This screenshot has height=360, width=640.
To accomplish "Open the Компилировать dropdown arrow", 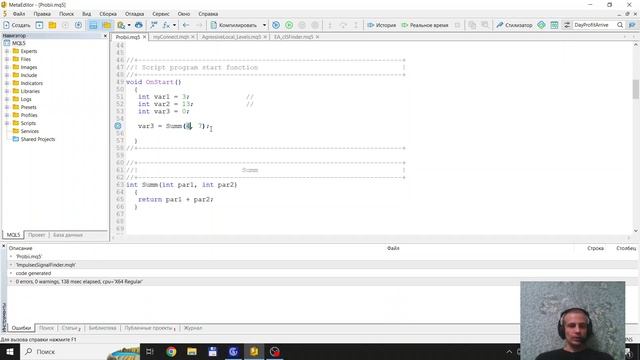I will (x=264, y=25).
